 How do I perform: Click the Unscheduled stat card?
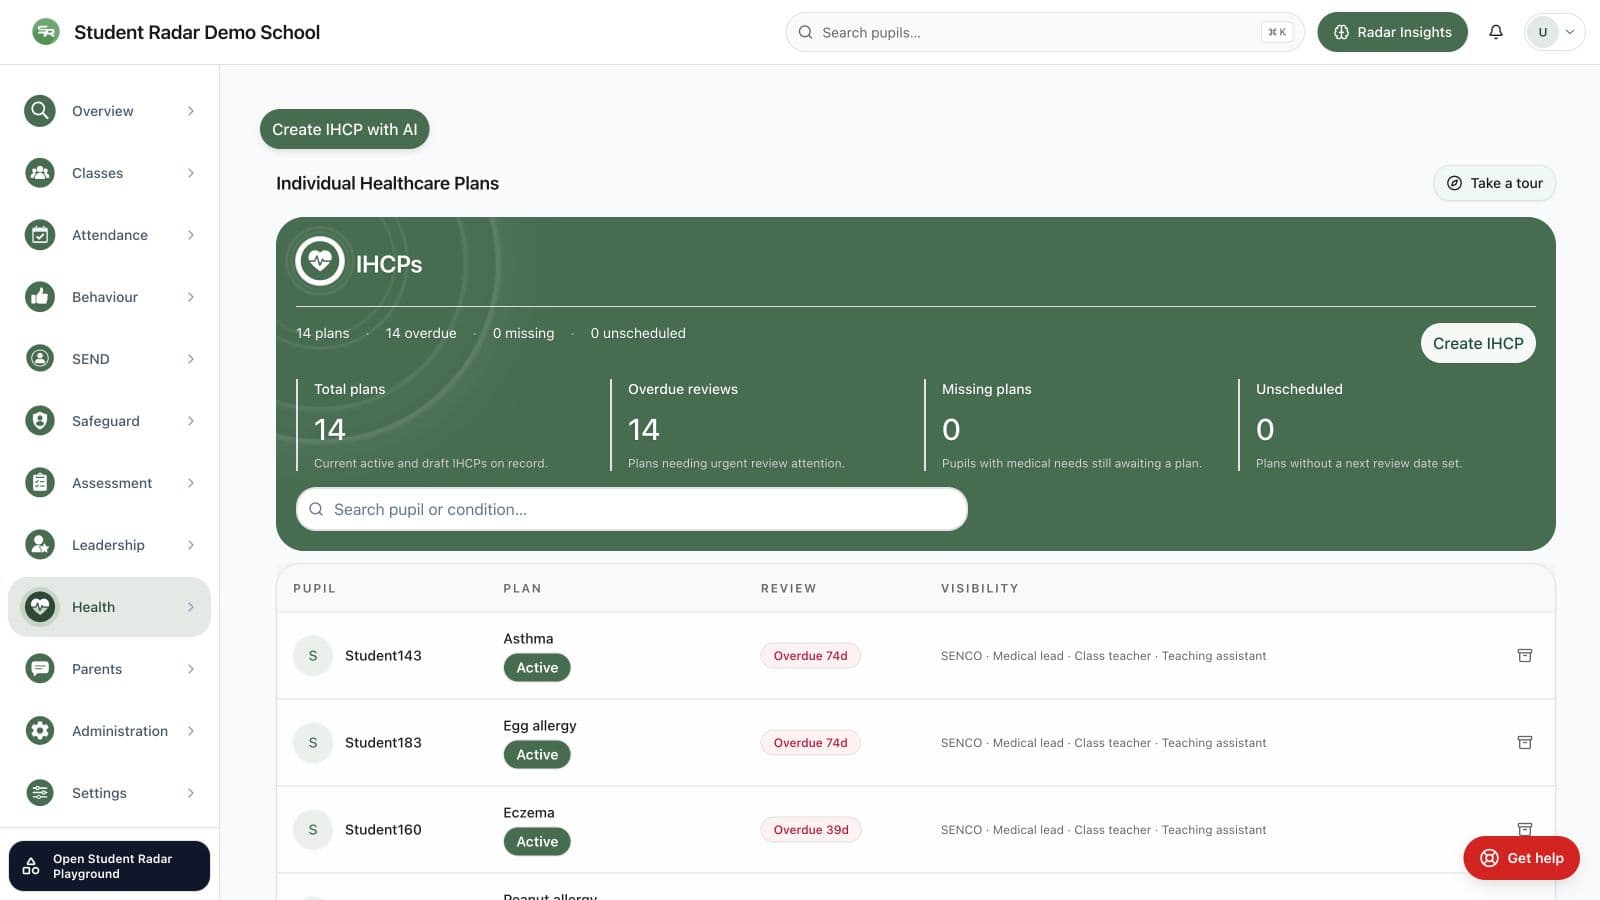[x=1387, y=425]
